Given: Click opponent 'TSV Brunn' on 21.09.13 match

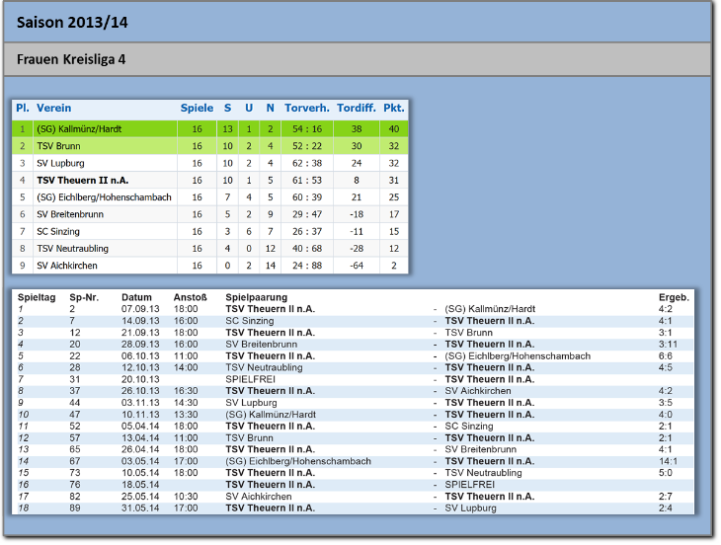Looking at the screenshot, I should [469, 333].
